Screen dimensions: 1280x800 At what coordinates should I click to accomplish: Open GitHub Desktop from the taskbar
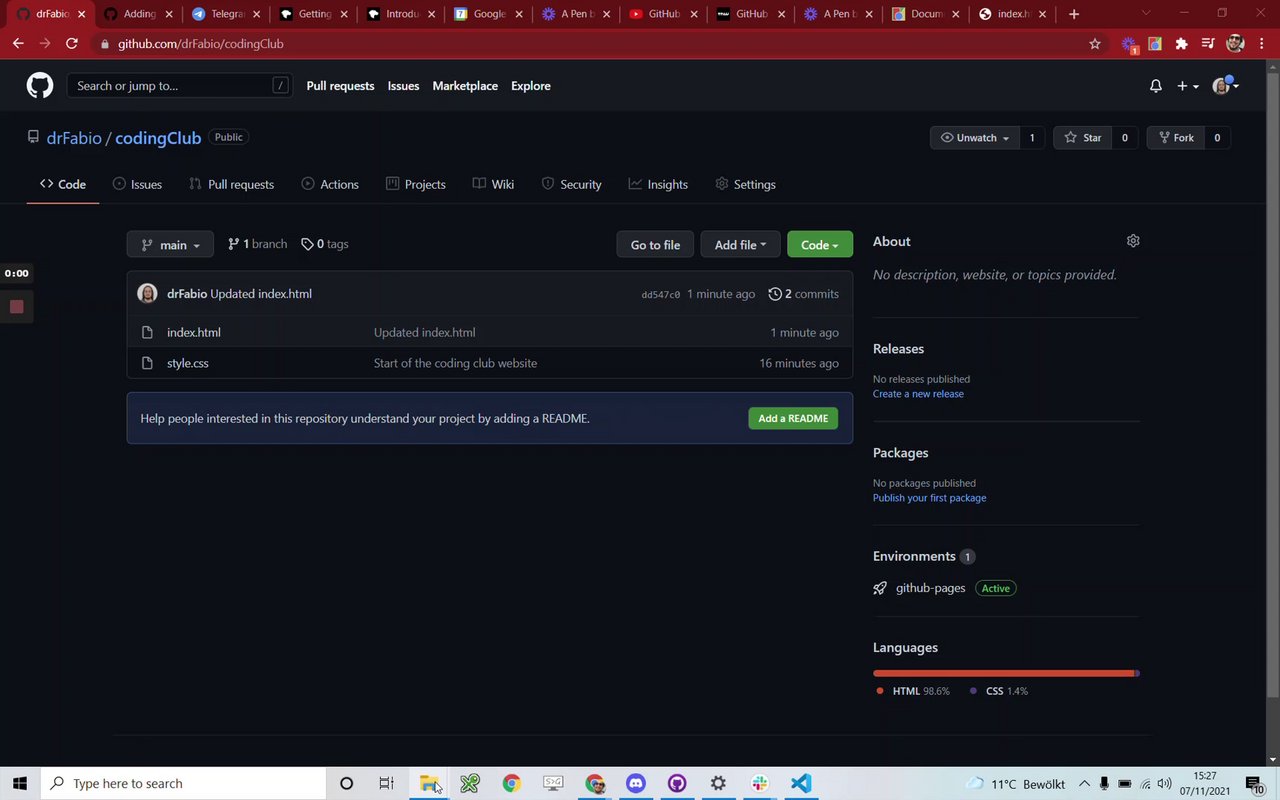pos(677,783)
